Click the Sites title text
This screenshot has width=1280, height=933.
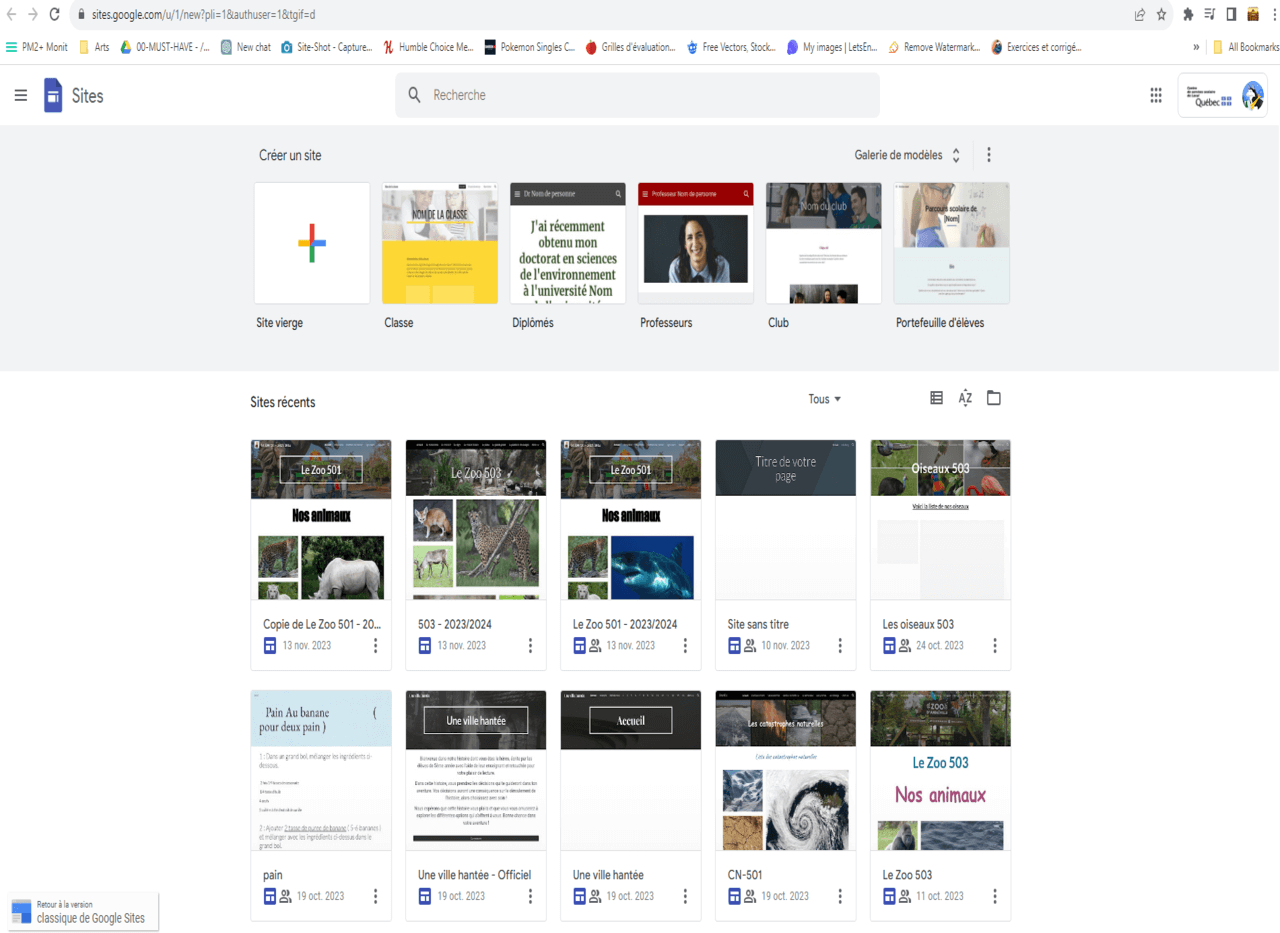pos(87,96)
